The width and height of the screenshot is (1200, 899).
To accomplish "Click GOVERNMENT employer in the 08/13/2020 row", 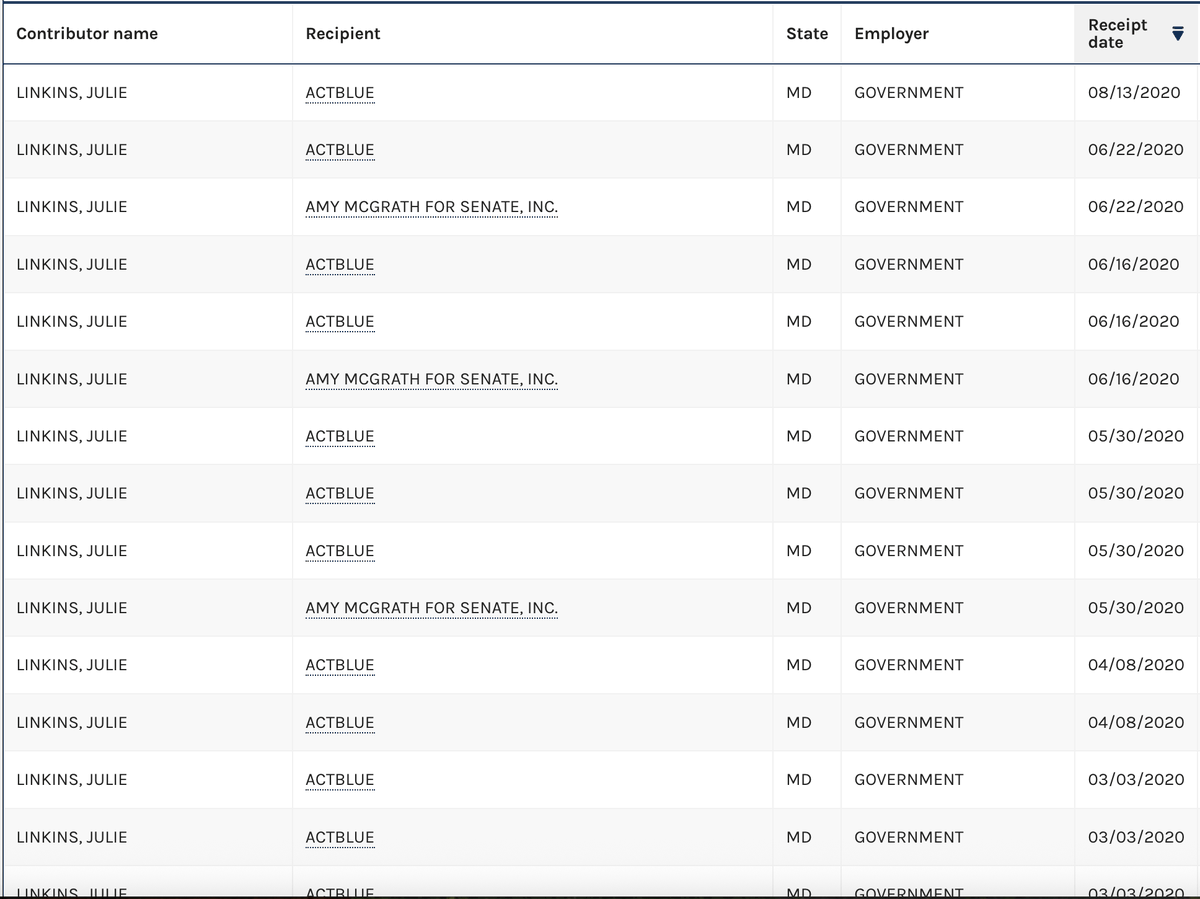I will 909,93.
